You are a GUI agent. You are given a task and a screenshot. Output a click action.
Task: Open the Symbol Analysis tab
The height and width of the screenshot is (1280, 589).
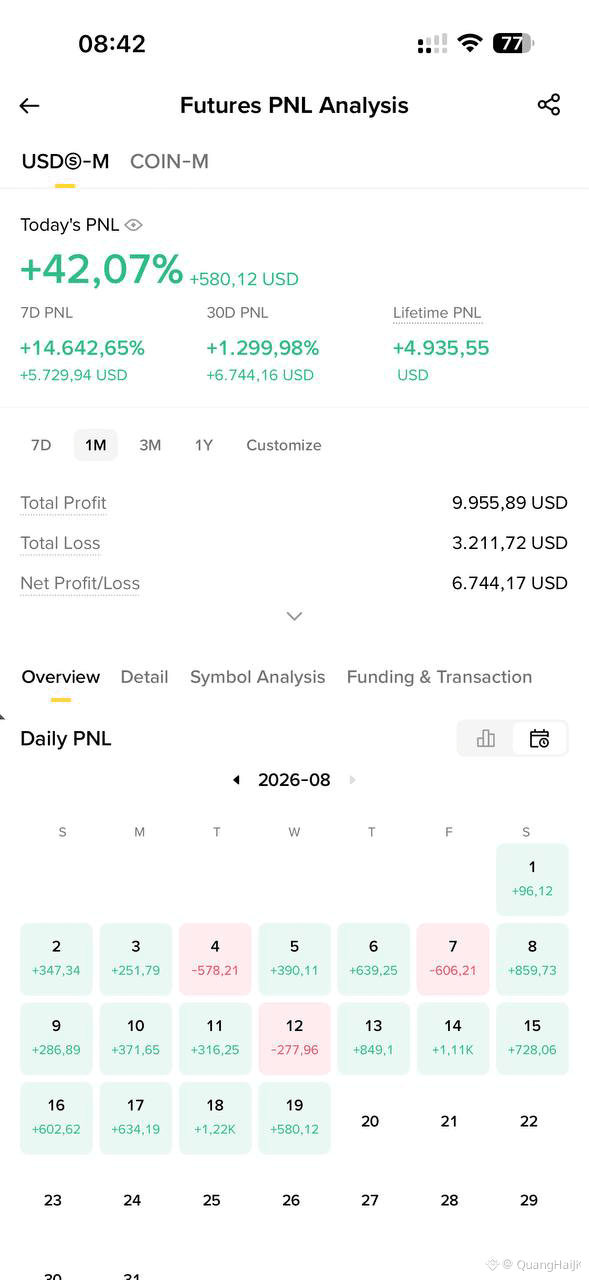[258, 677]
